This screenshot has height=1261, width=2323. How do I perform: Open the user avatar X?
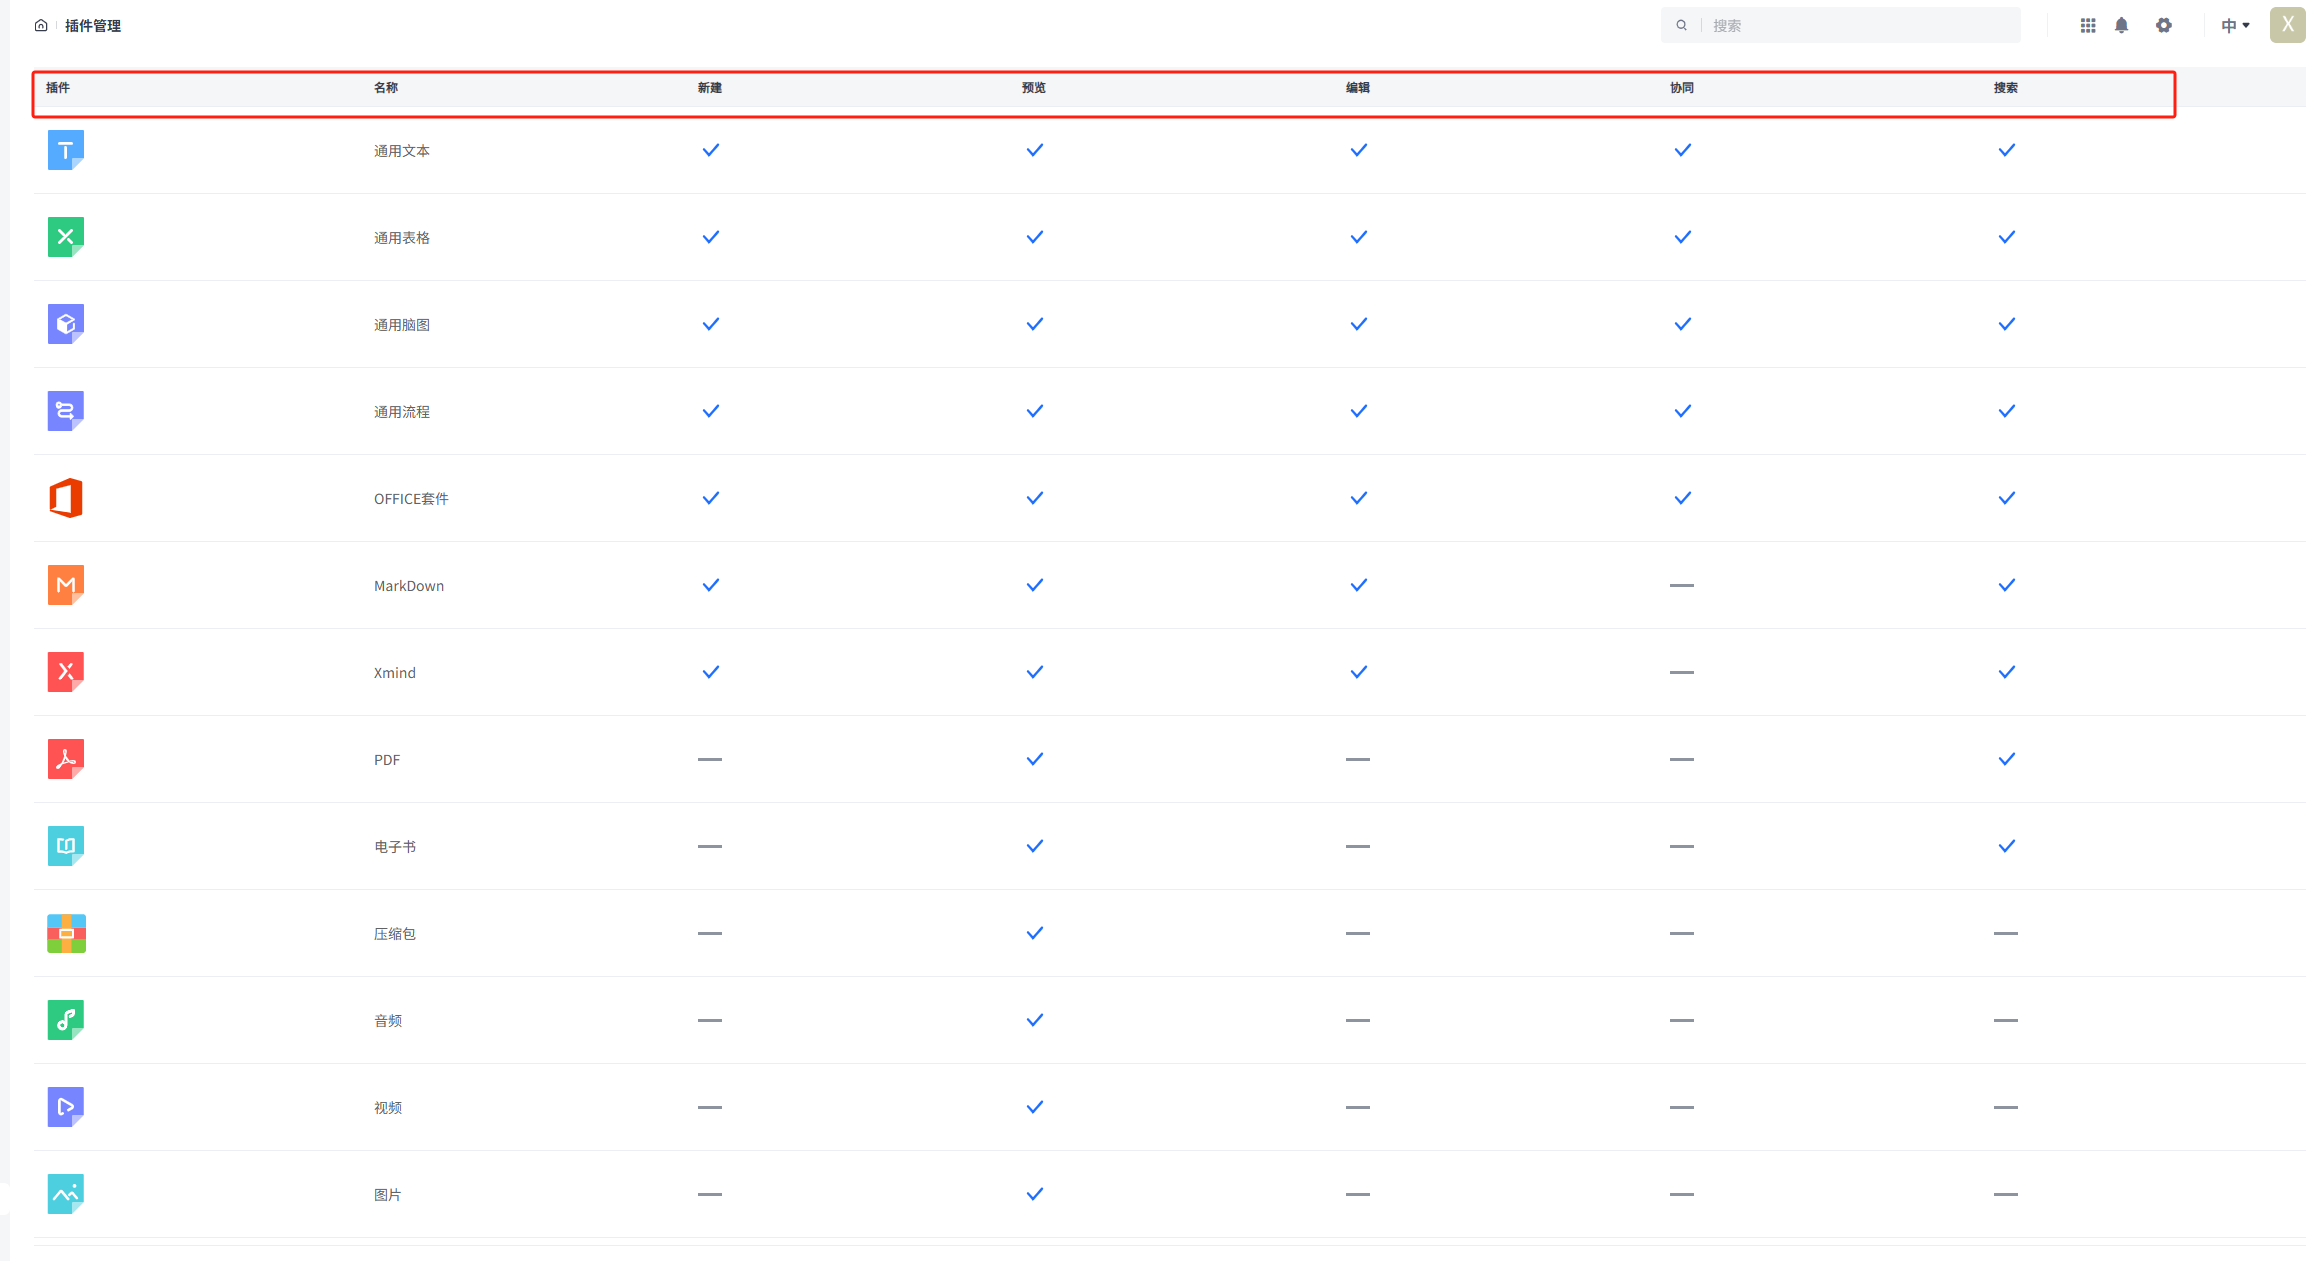[2287, 25]
